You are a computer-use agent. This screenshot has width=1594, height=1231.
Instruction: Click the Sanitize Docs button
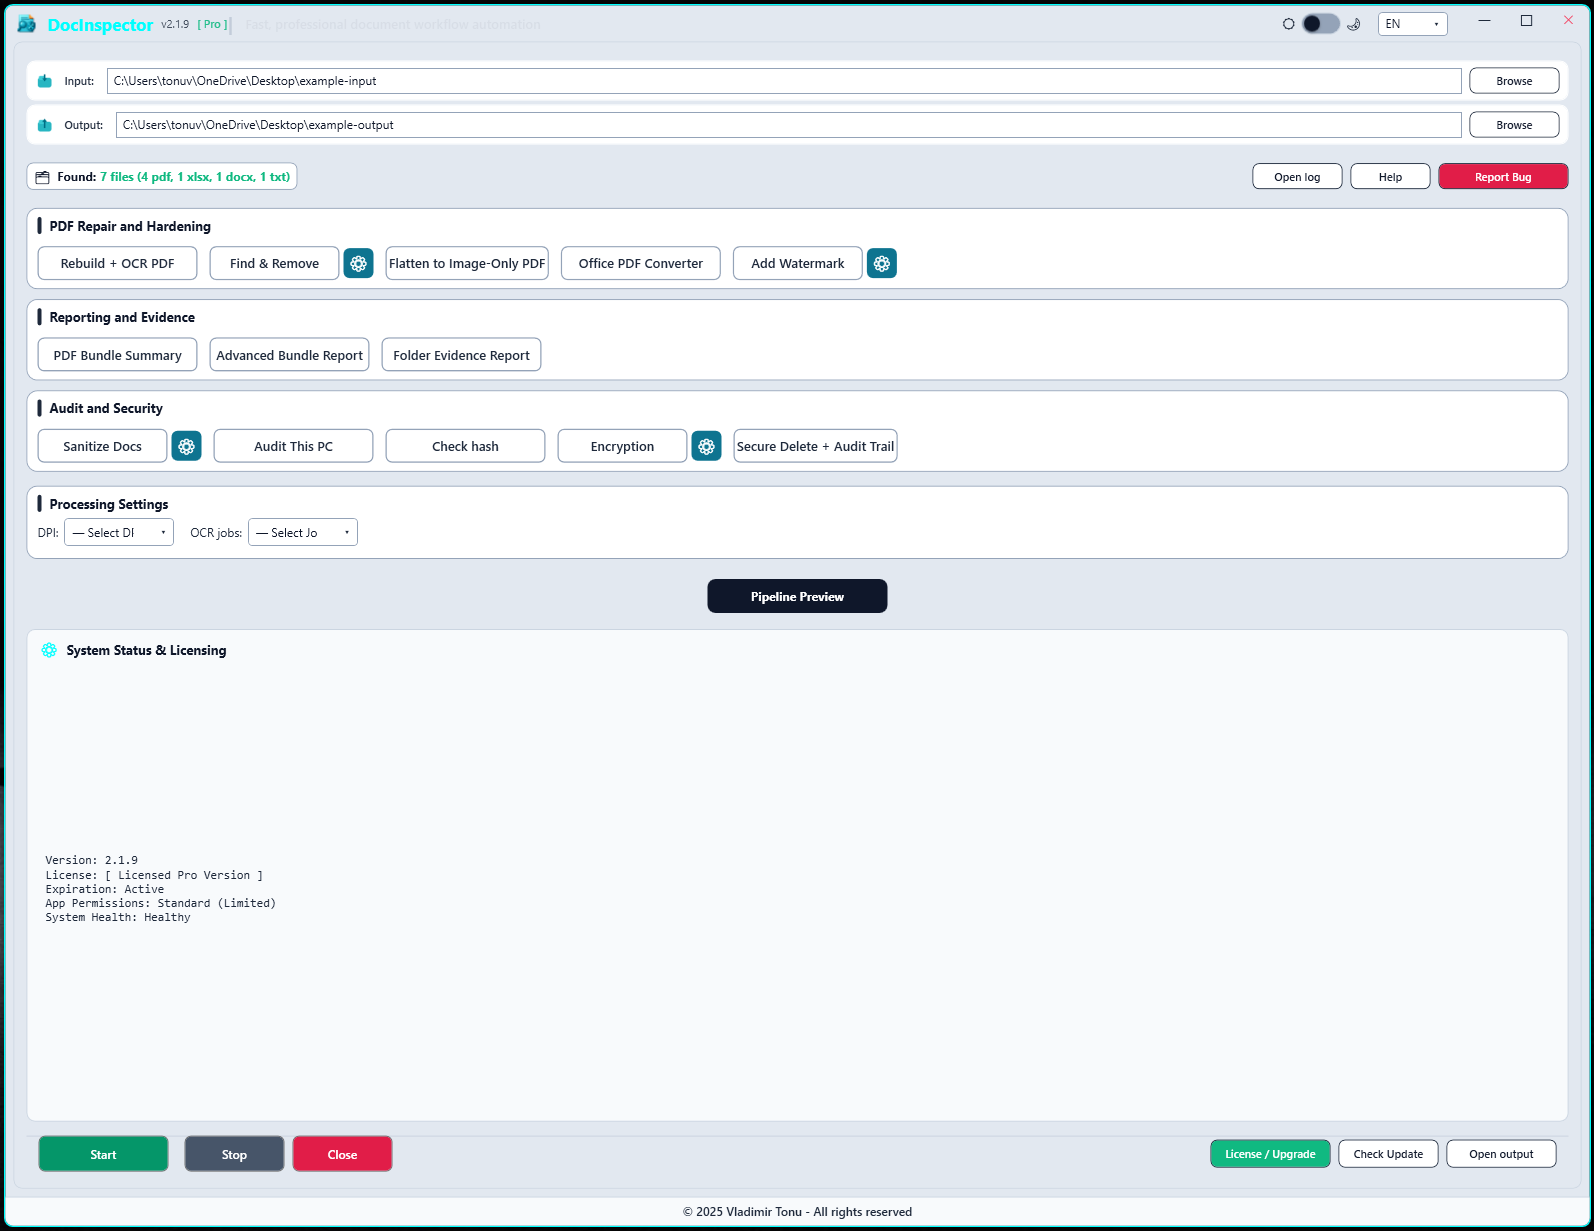pos(102,446)
